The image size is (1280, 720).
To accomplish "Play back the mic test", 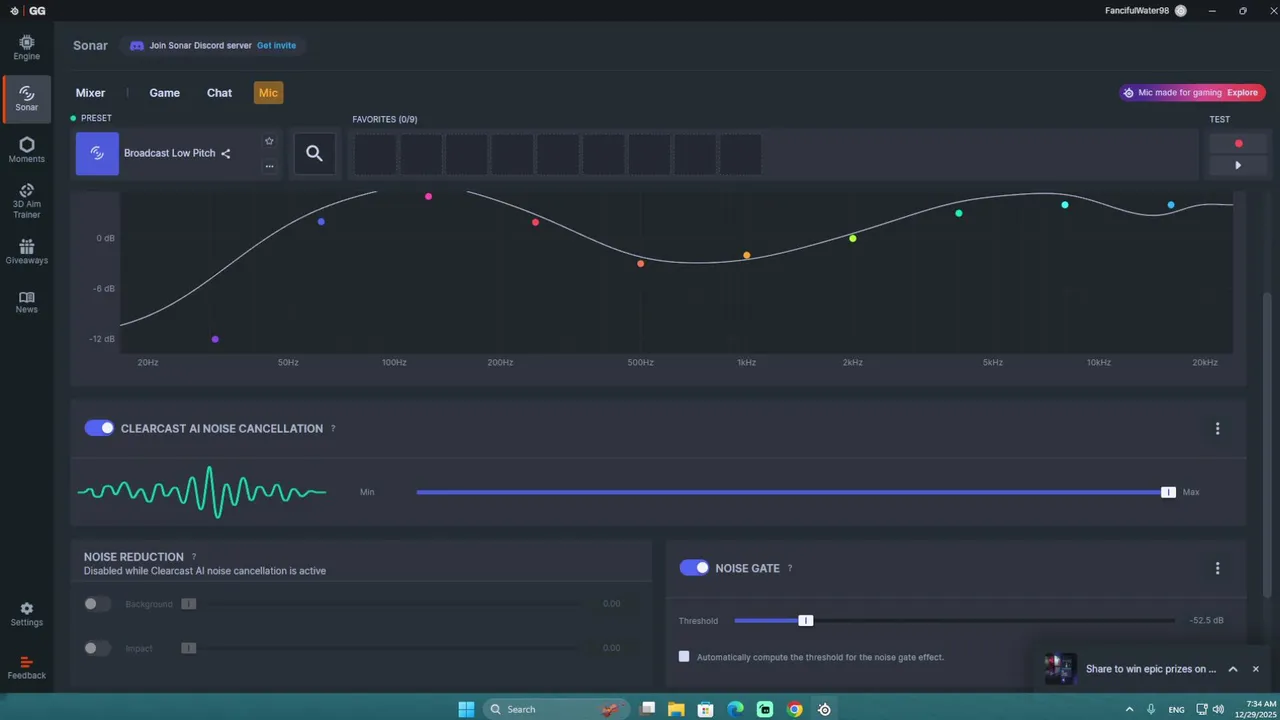I will tap(1238, 165).
